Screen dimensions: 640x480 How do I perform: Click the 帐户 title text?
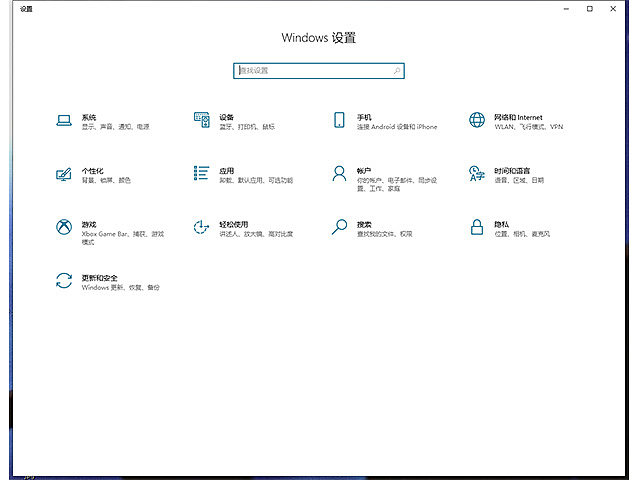(364, 171)
